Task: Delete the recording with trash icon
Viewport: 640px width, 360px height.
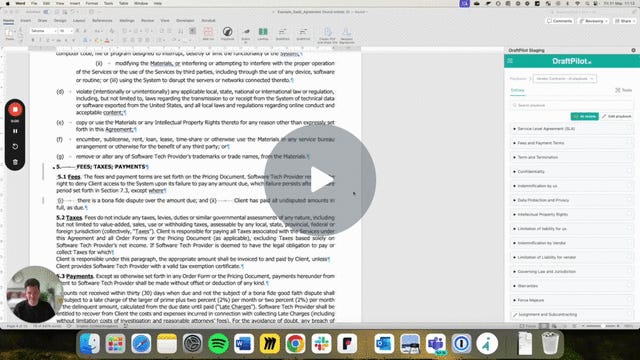Action: [15, 162]
